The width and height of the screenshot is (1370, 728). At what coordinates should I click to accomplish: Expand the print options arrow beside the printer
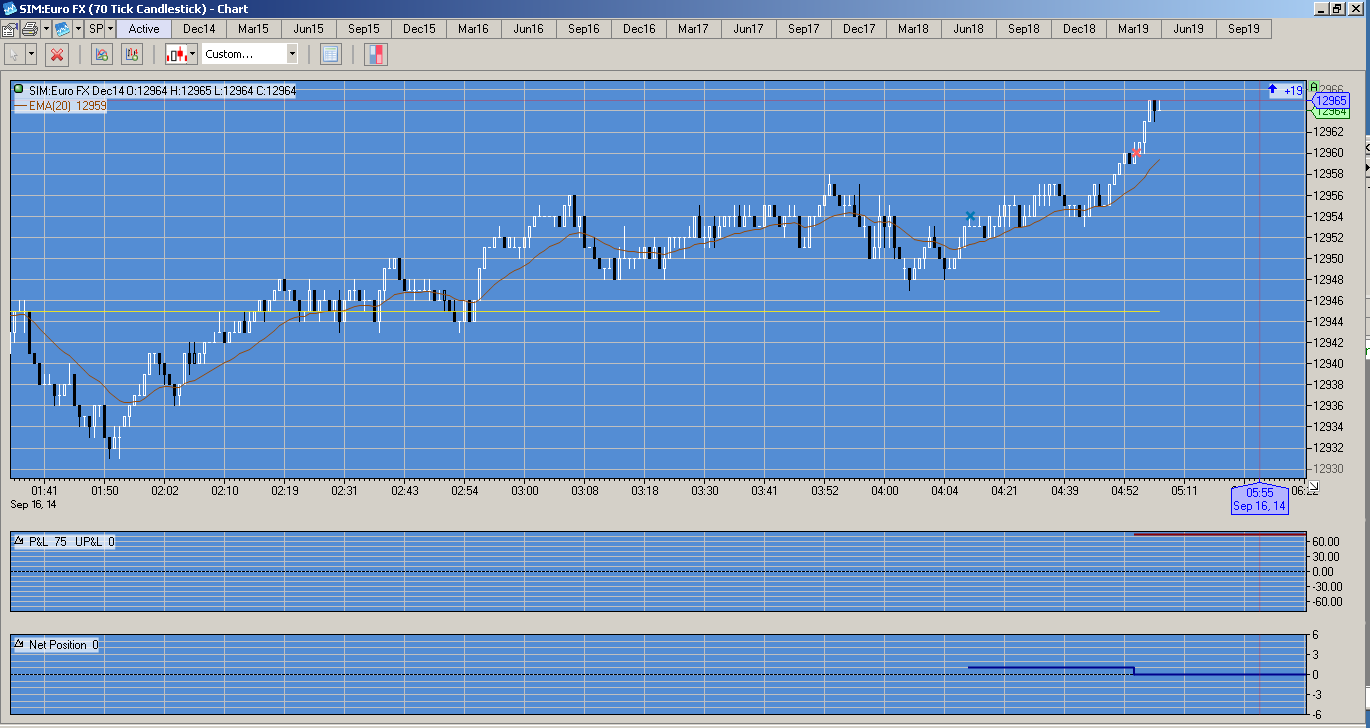click(x=44, y=29)
